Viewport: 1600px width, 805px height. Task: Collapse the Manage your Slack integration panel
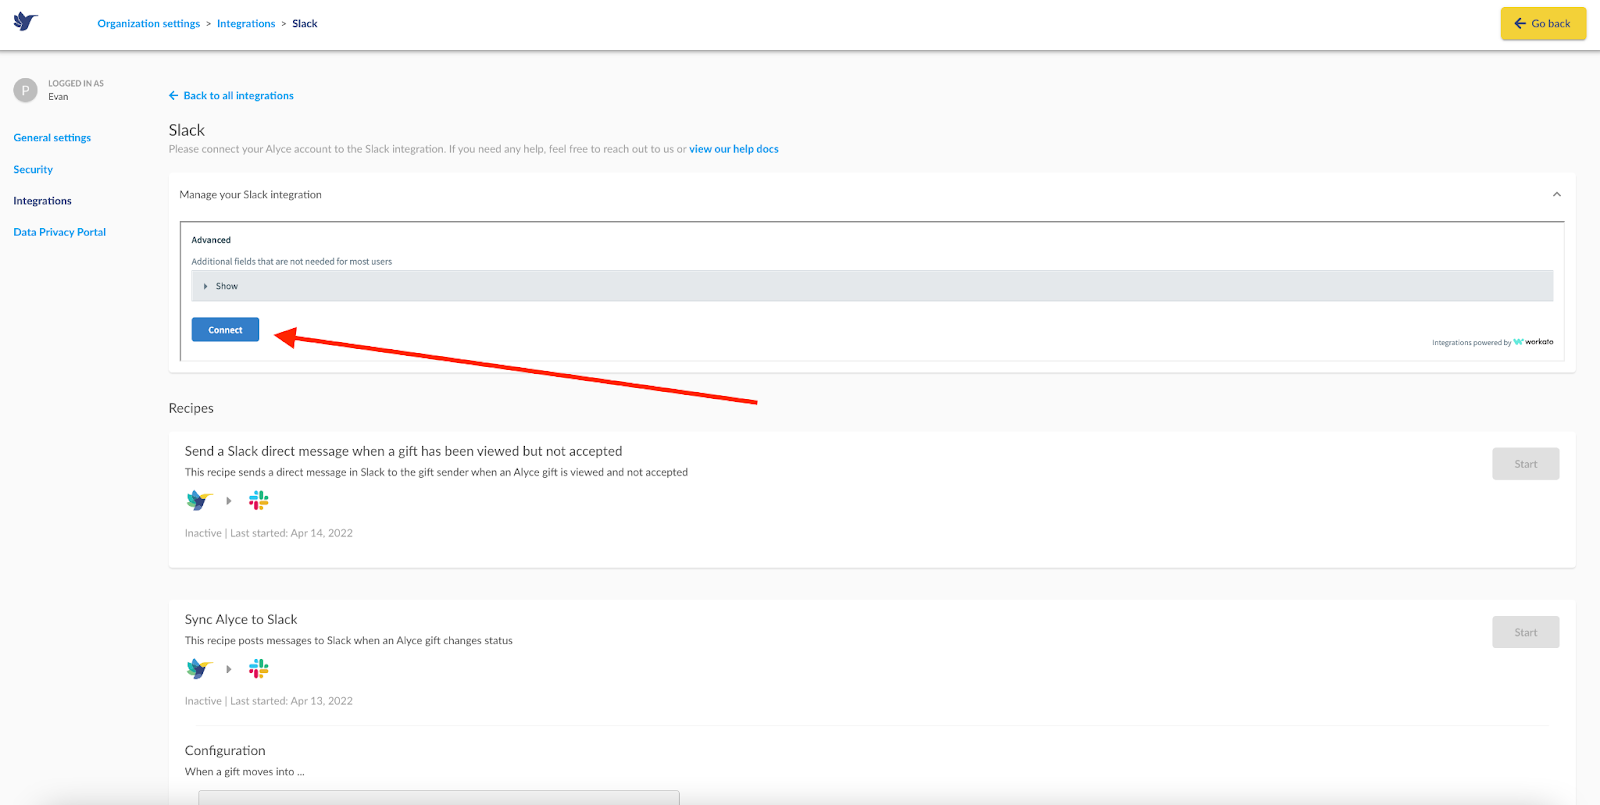pos(1556,195)
